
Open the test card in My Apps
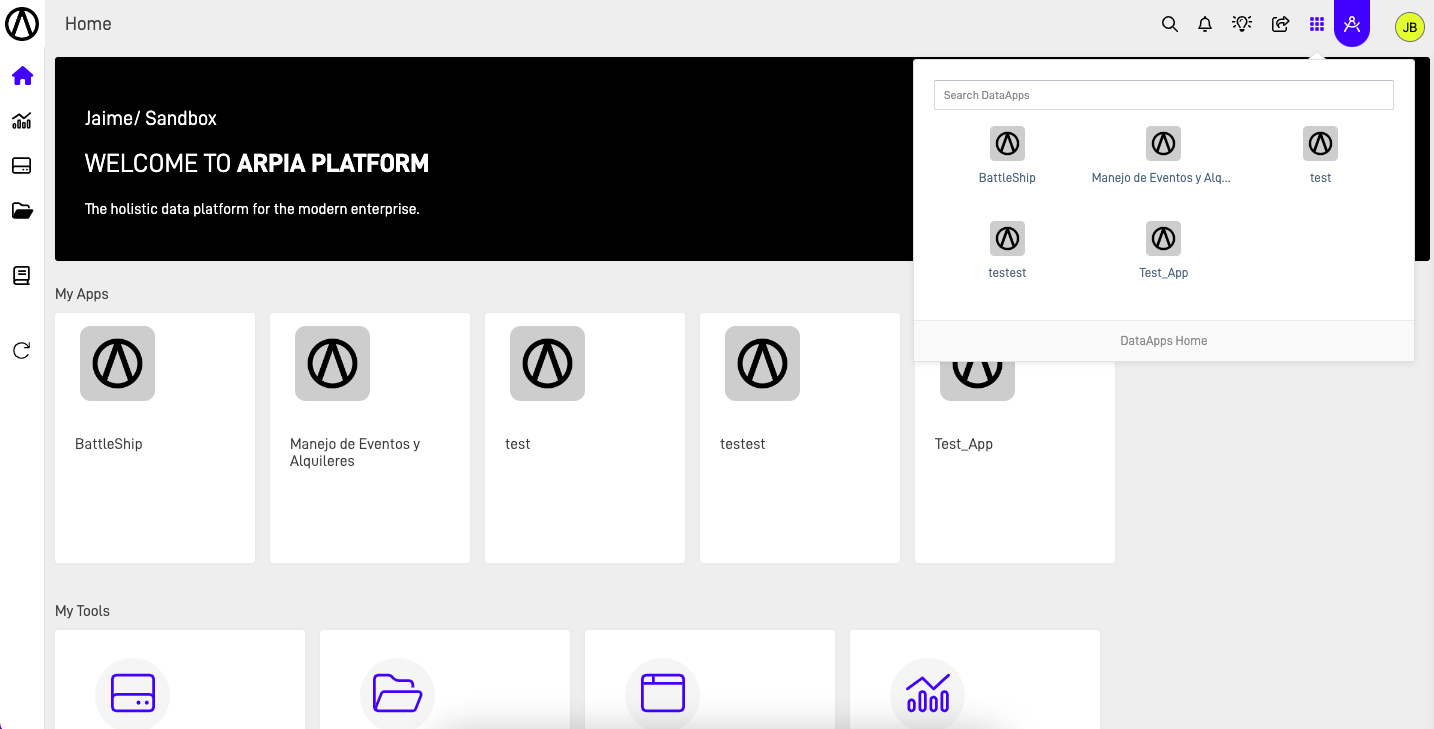tap(585, 438)
